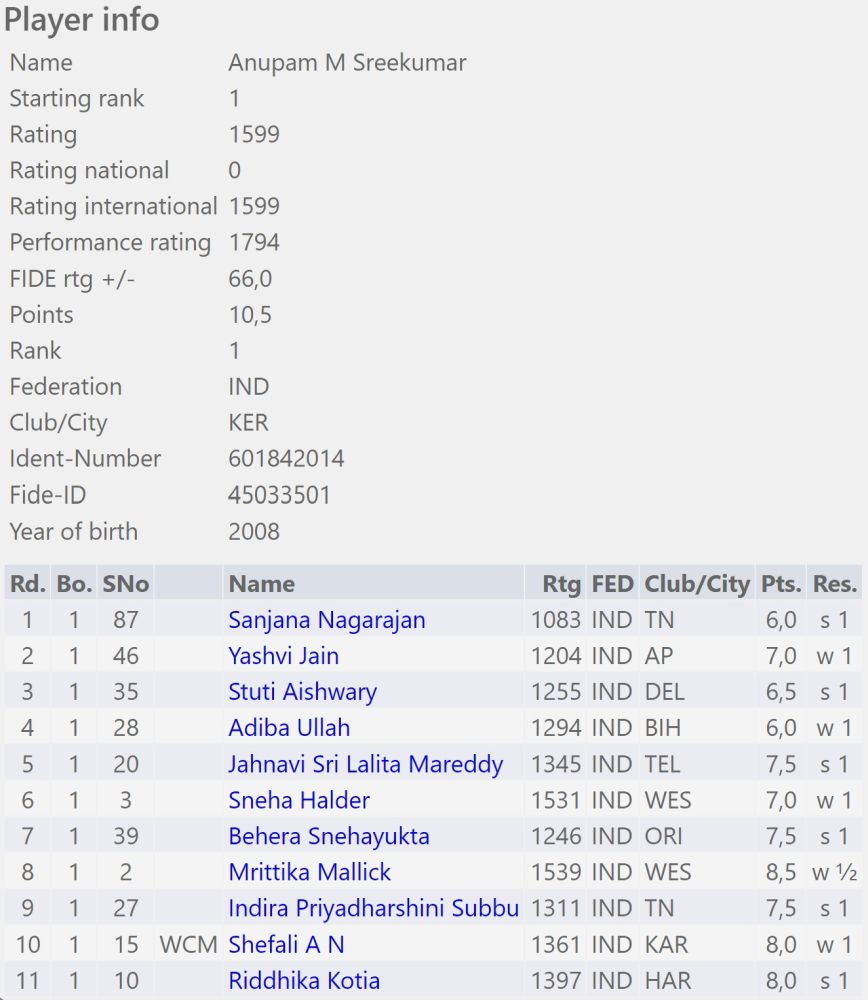The width and height of the screenshot is (868, 1000).
Task: Open Sanjana Nagarajan's player link
Action: click(x=326, y=620)
